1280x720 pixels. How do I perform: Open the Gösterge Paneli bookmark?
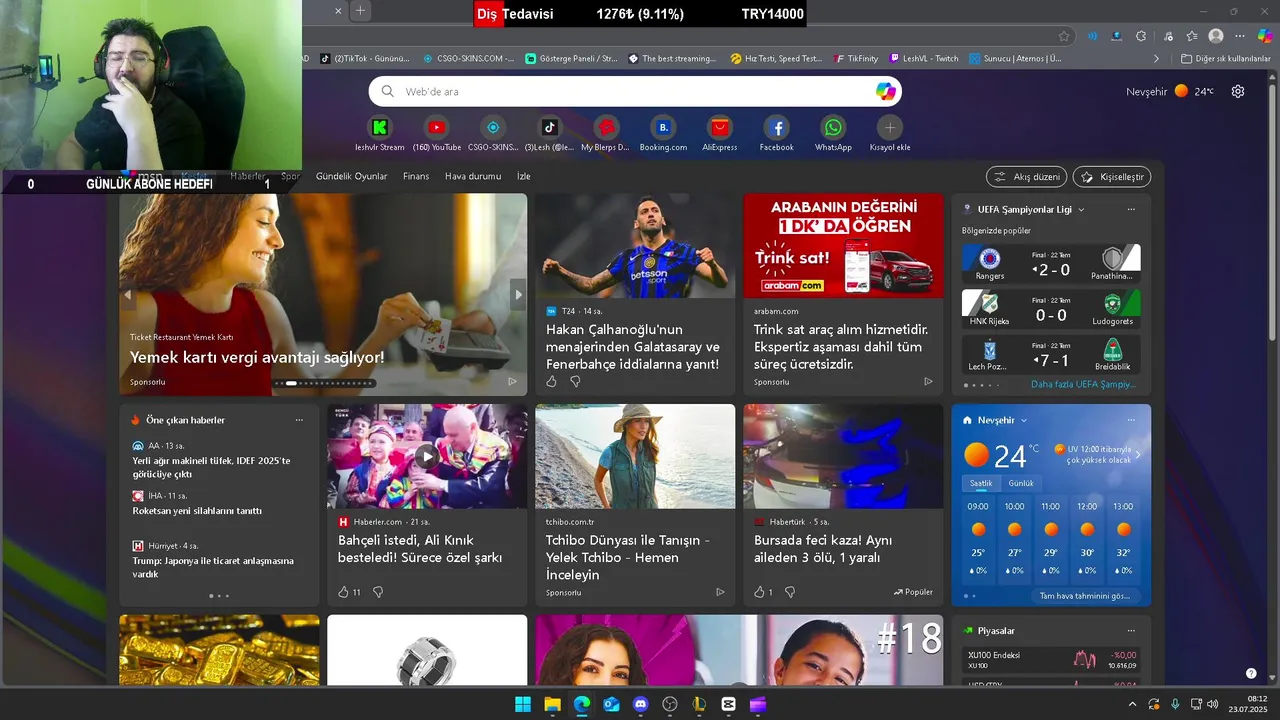(572, 58)
